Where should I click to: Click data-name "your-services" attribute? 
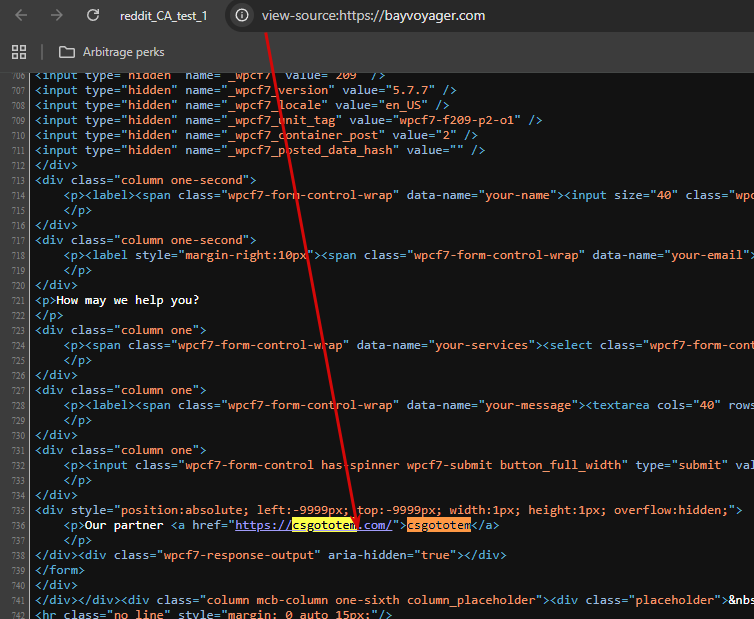pos(446,345)
